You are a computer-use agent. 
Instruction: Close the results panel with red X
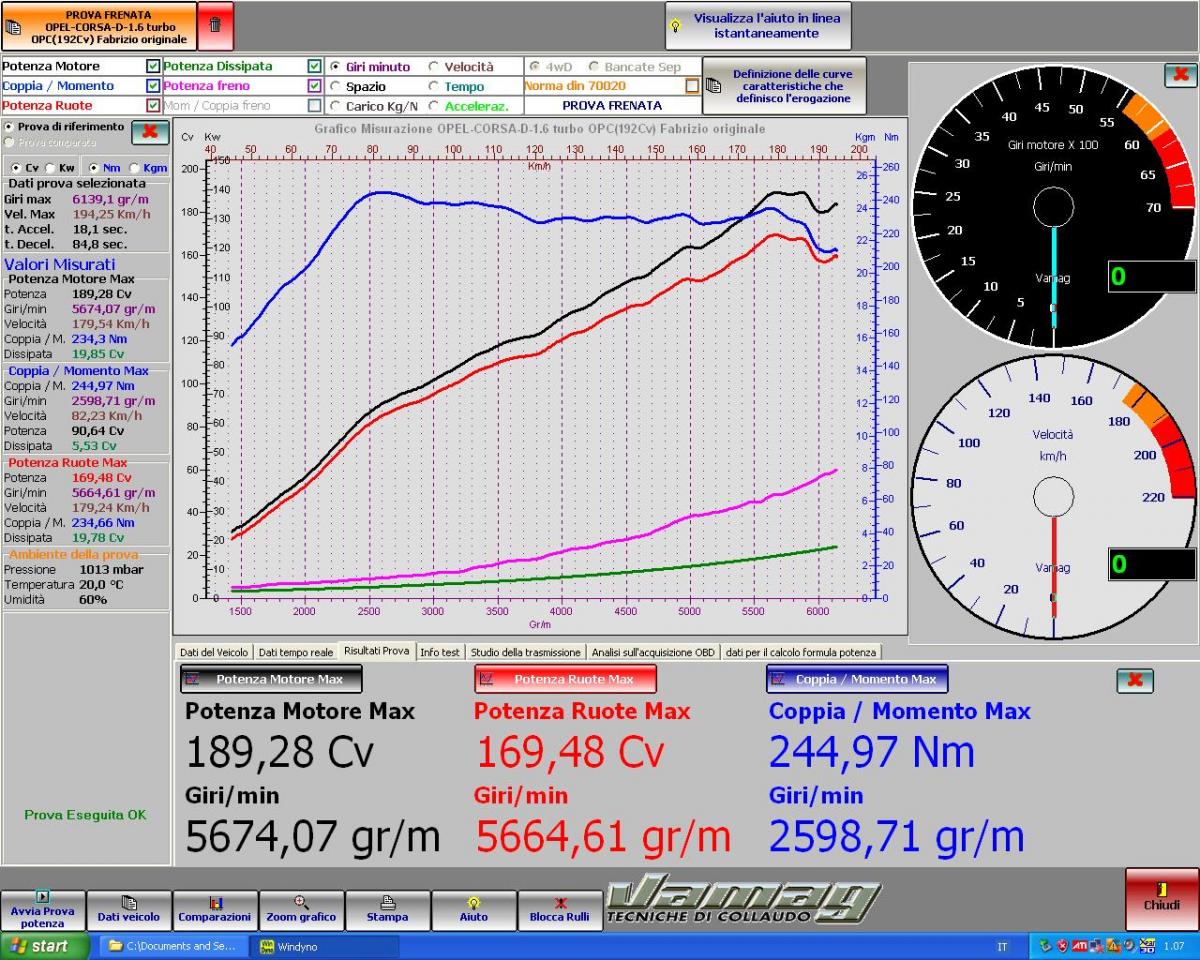(x=1135, y=680)
